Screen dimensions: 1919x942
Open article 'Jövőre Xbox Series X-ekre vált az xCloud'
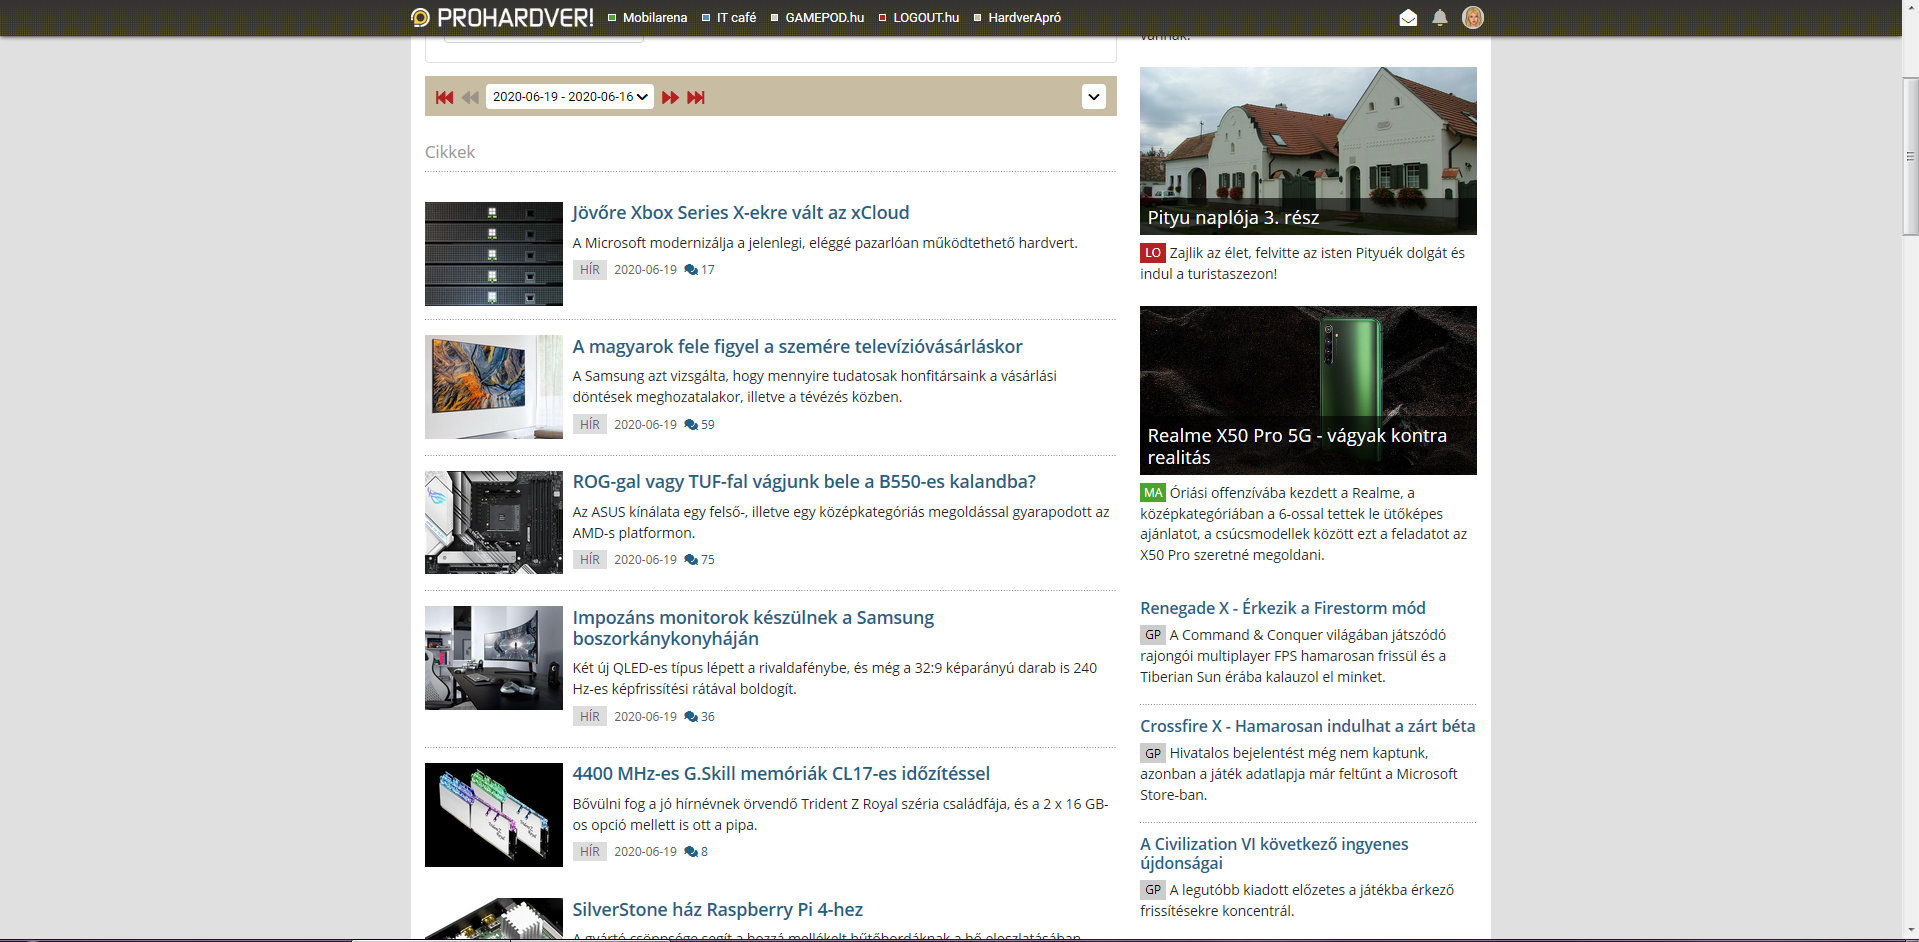click(x=741, y=212)
